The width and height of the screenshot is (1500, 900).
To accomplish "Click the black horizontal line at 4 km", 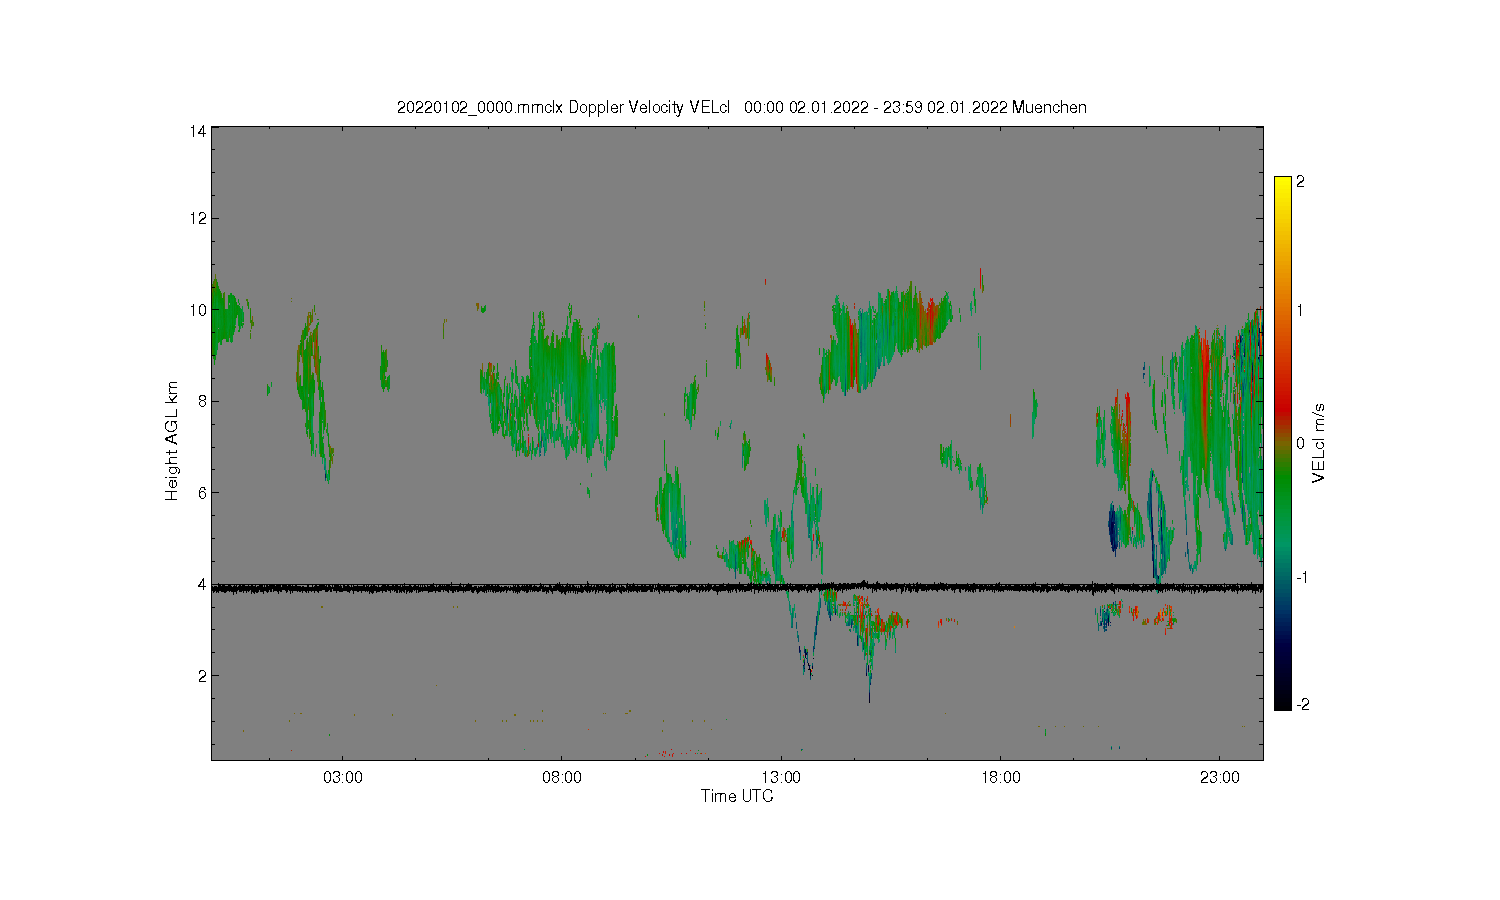I will click(737, 588).
